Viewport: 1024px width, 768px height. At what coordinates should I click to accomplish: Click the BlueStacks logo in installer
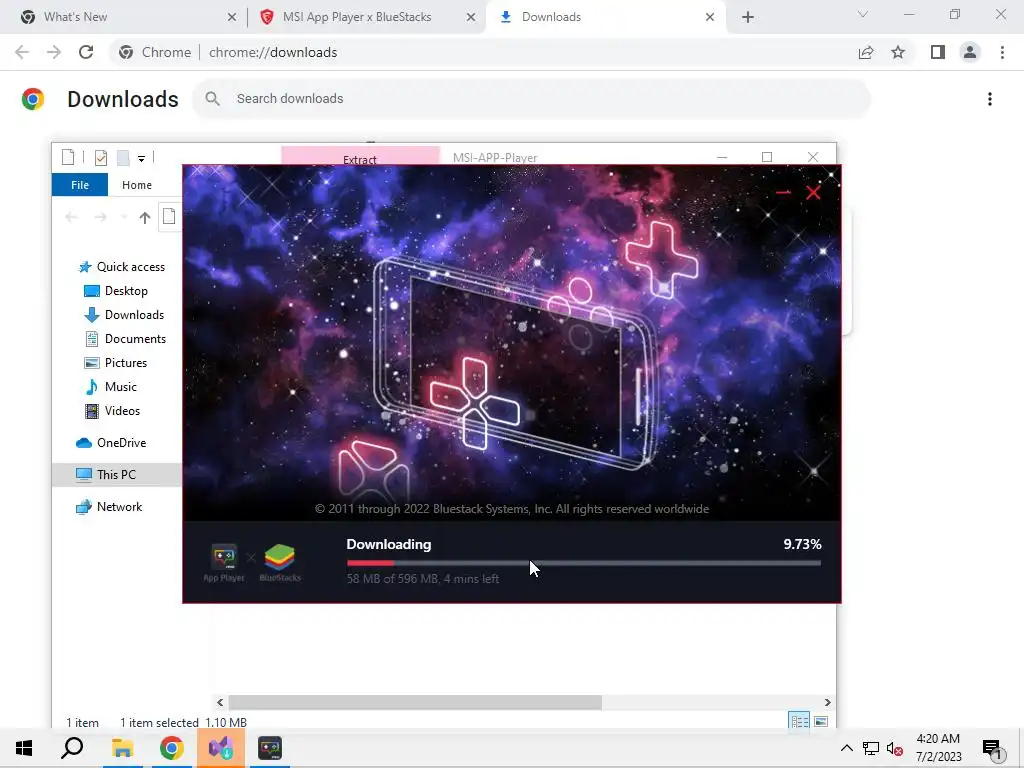click(x=280, y=563)
